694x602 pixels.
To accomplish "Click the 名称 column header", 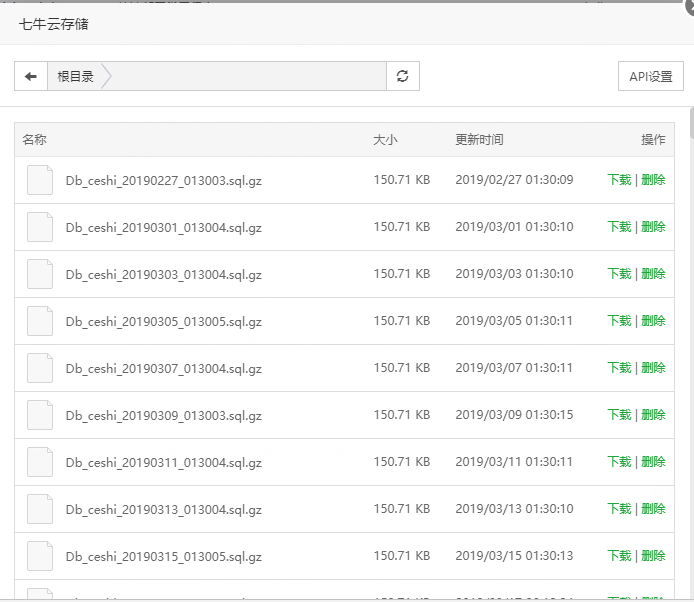I will 35,139.
